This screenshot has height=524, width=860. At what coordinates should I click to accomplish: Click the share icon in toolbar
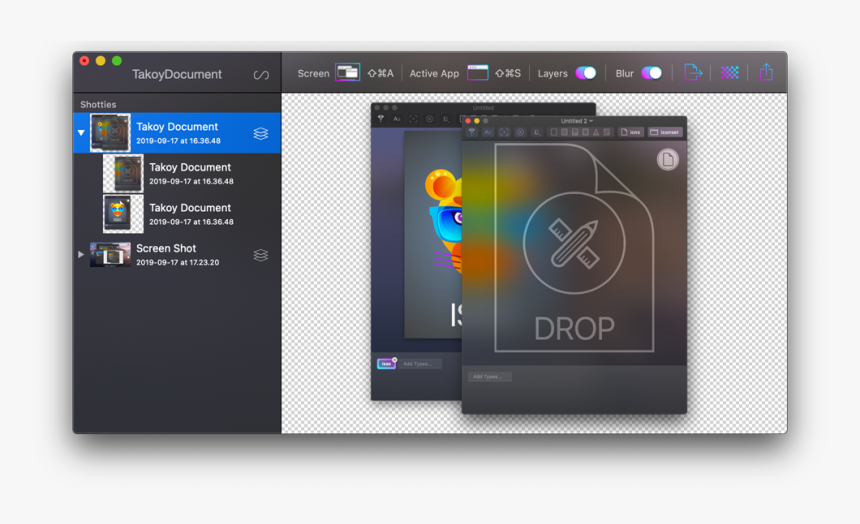[x=766, y=72]
